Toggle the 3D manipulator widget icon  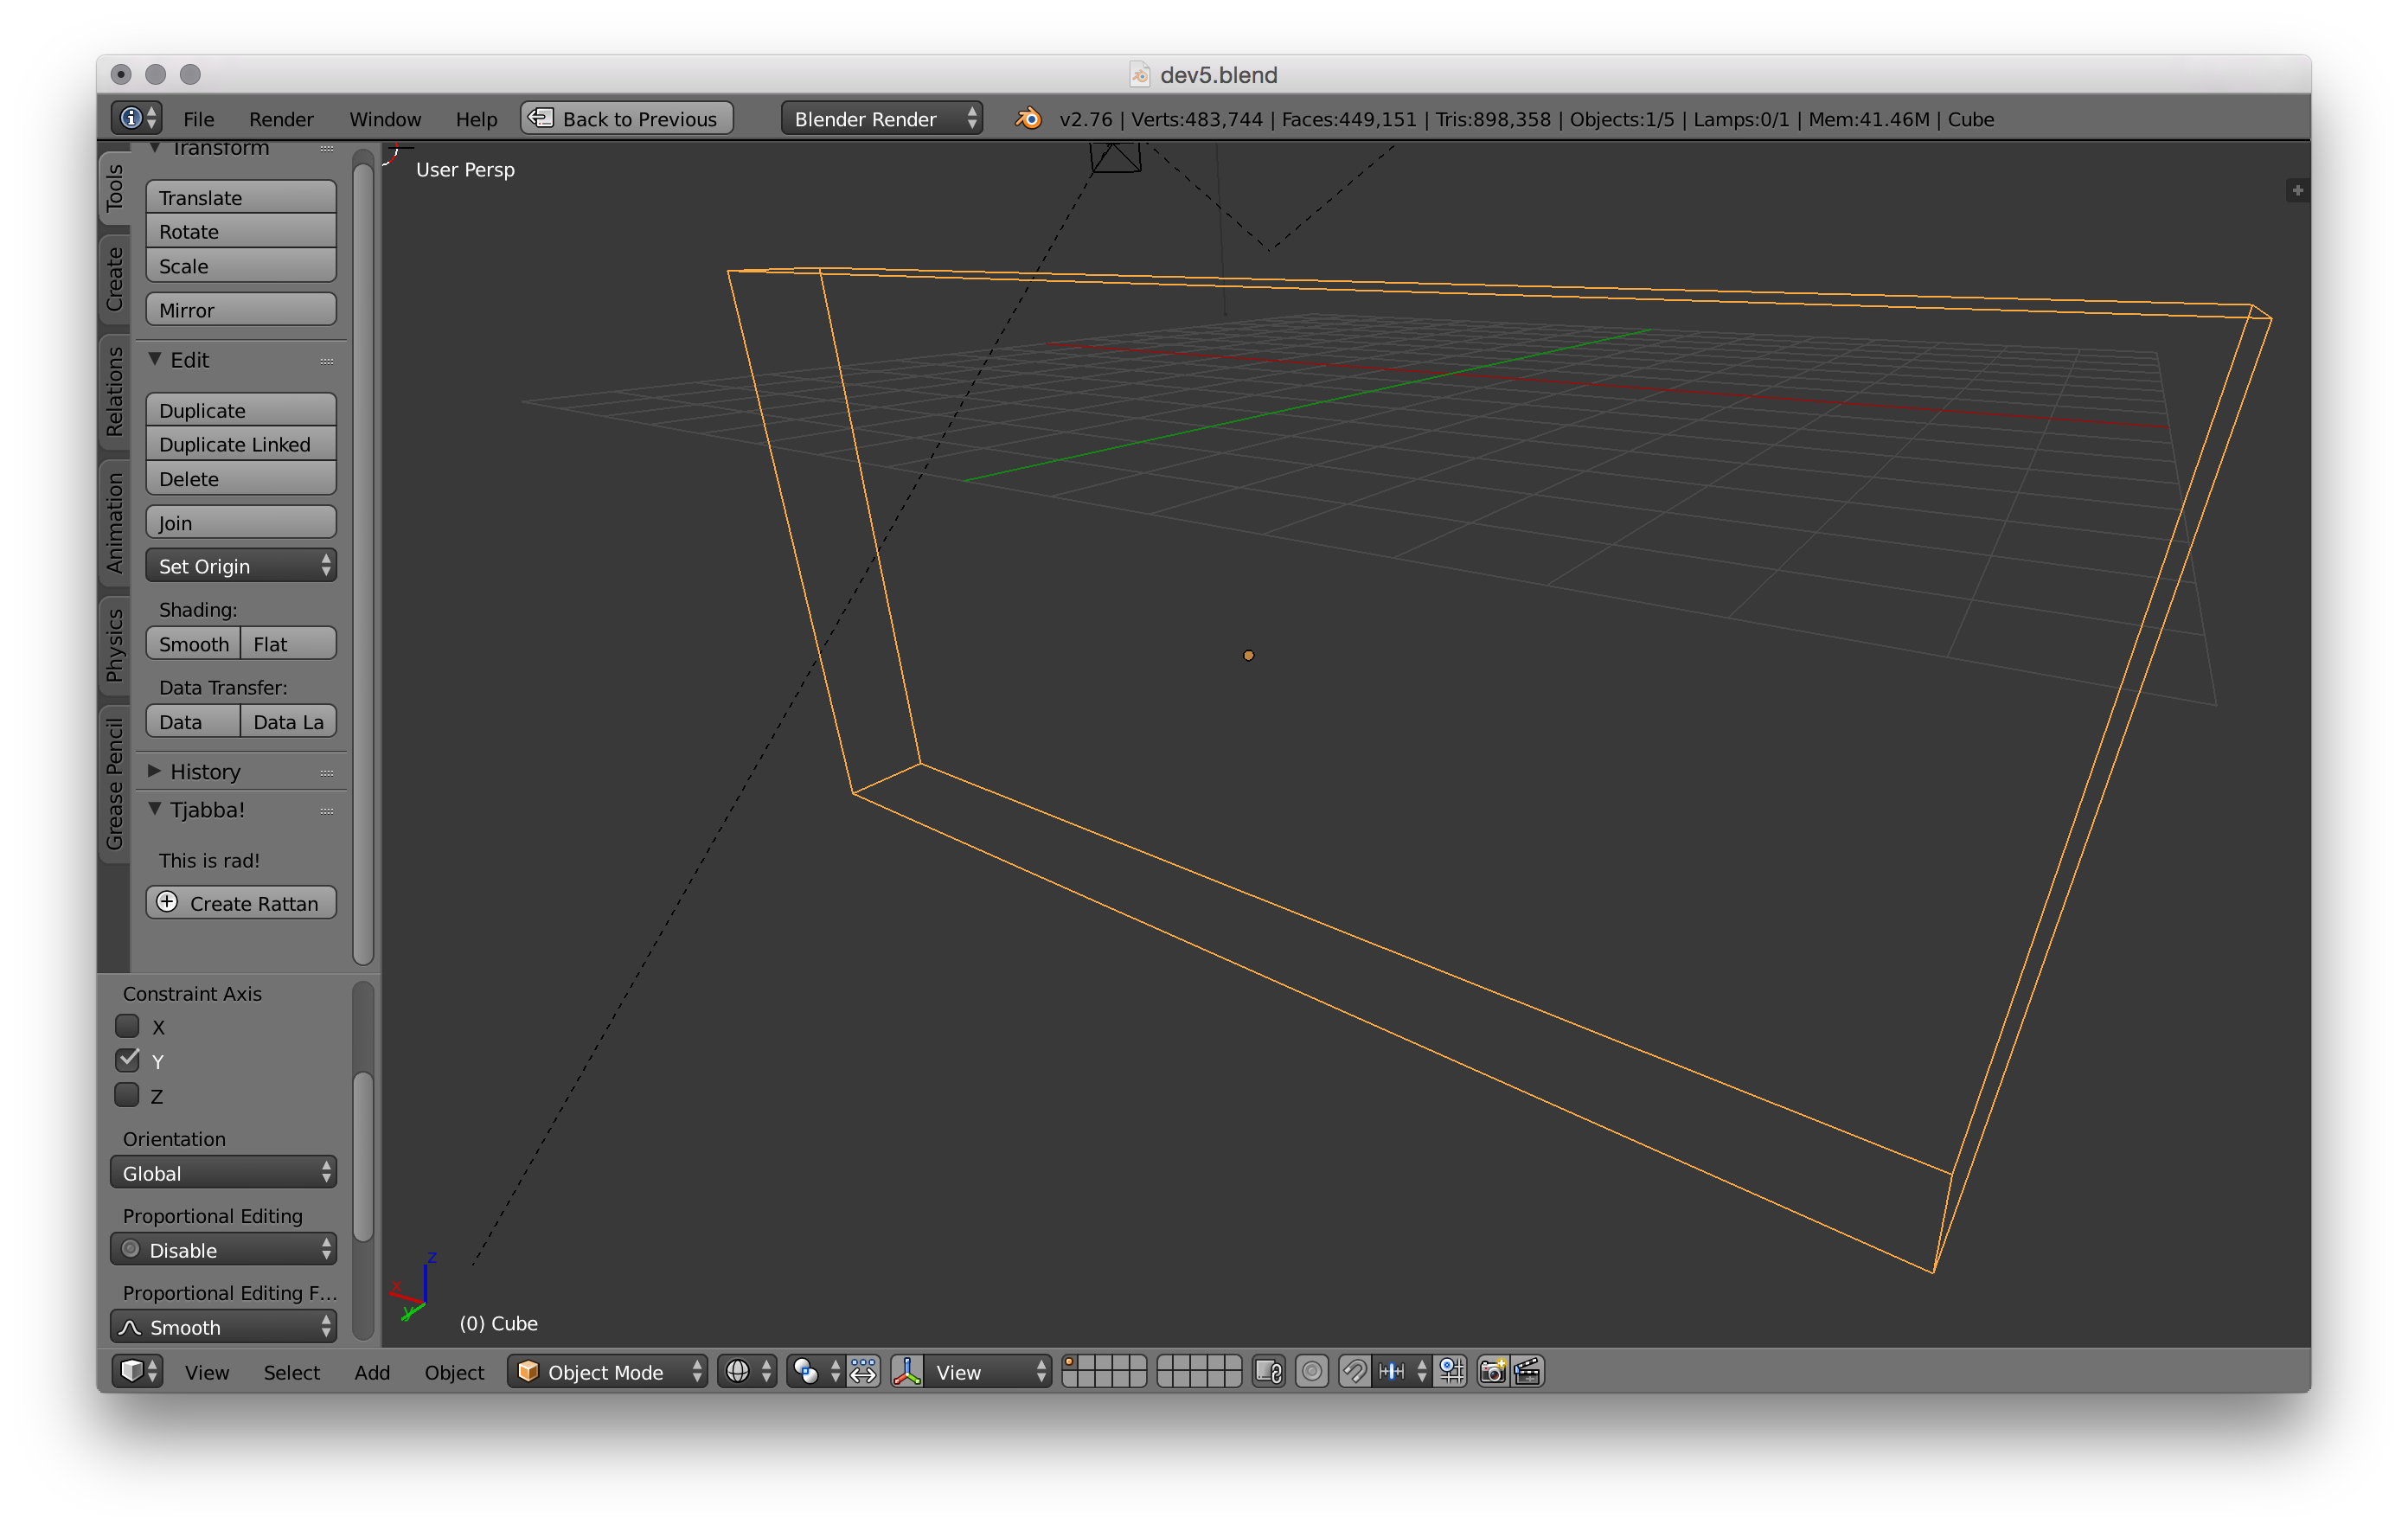pos(906,1371)
